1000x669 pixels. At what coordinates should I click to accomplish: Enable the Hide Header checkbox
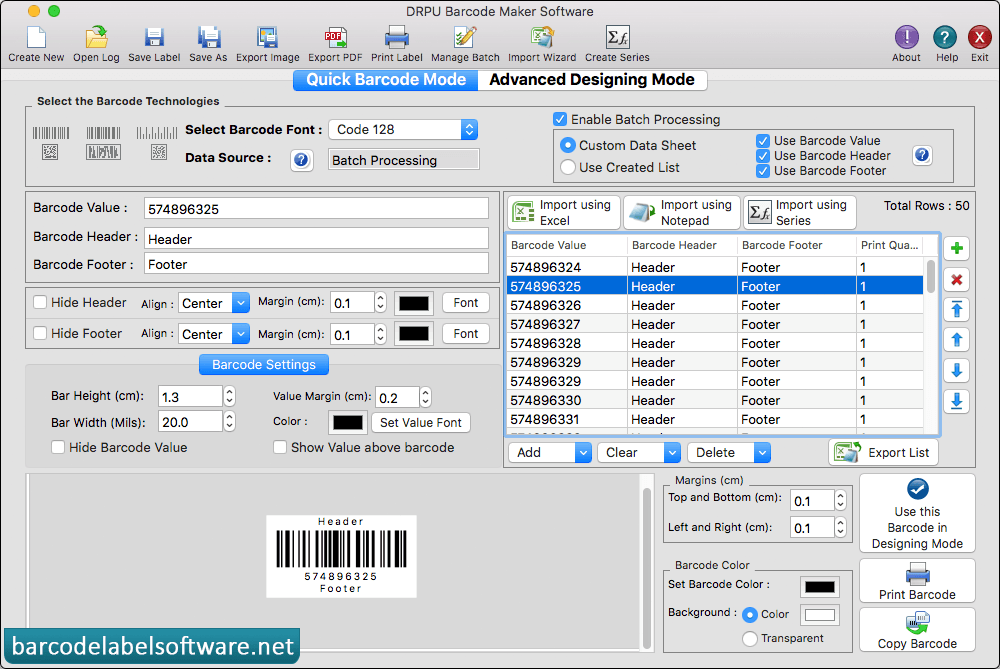pyautogui.click(x=40, y=302)
